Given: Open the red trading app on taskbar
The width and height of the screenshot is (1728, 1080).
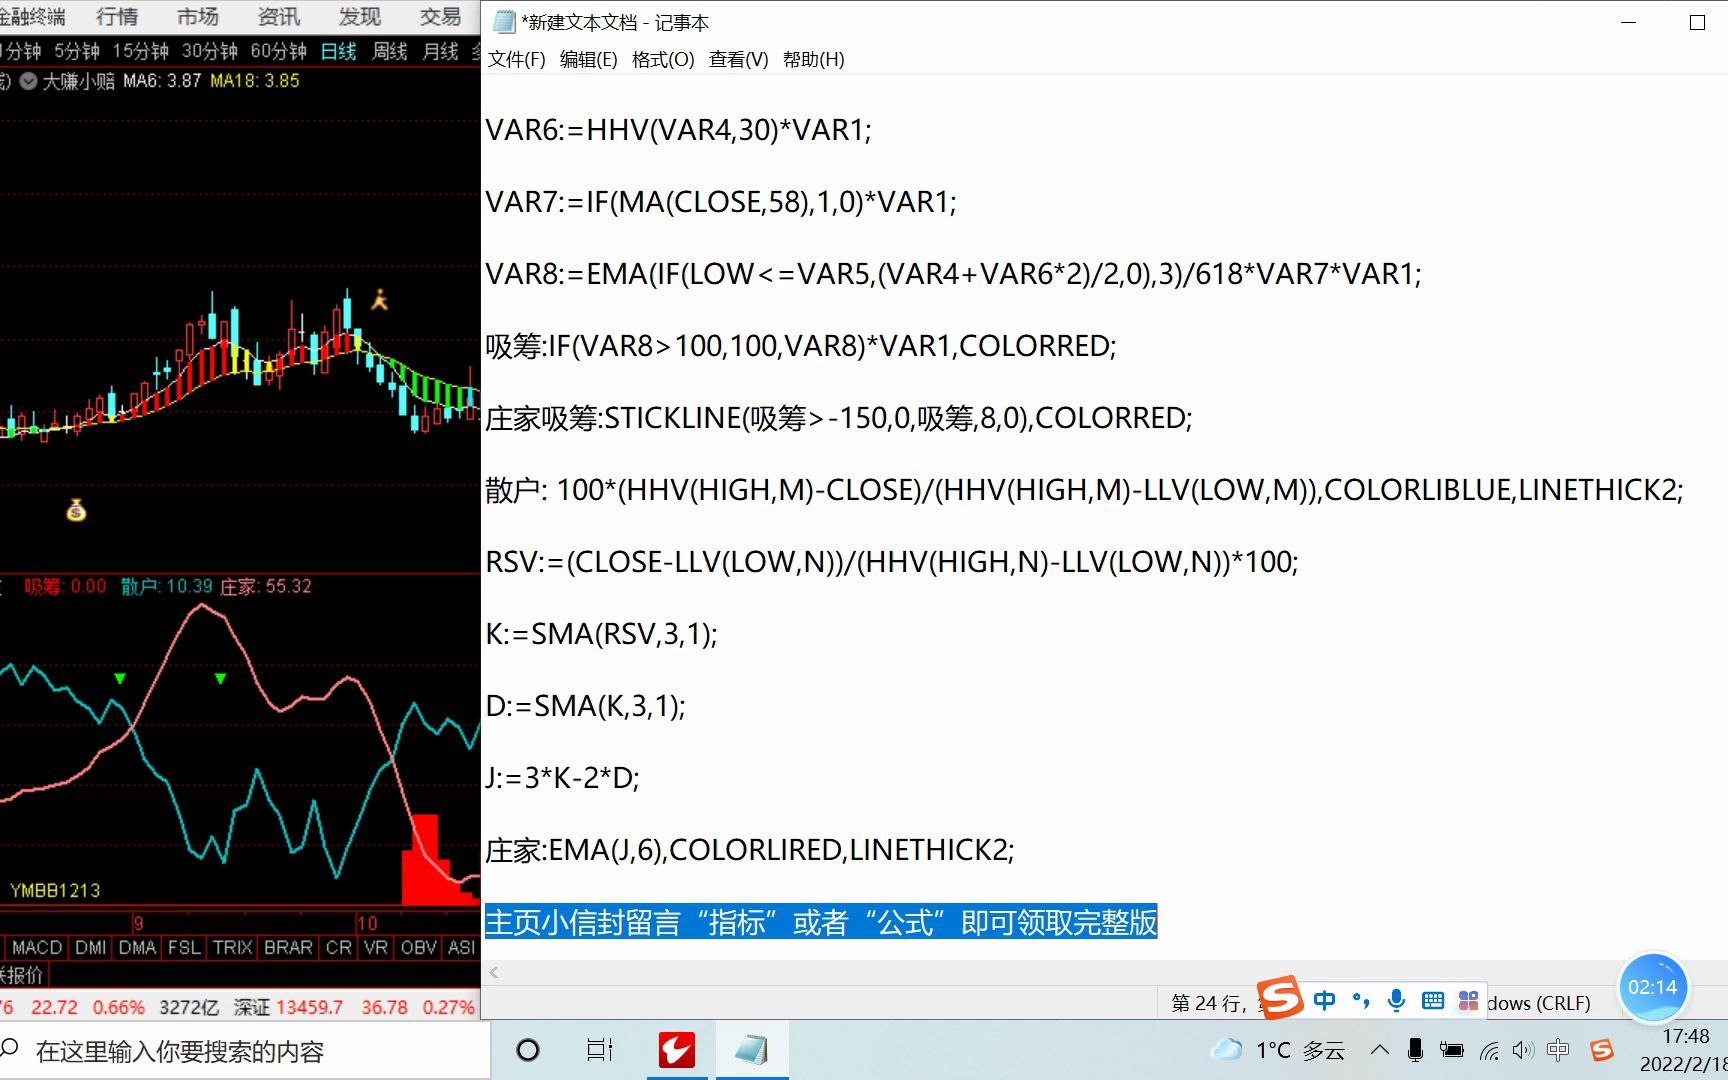Looking at the screenshot, I should pos(677,1050).
